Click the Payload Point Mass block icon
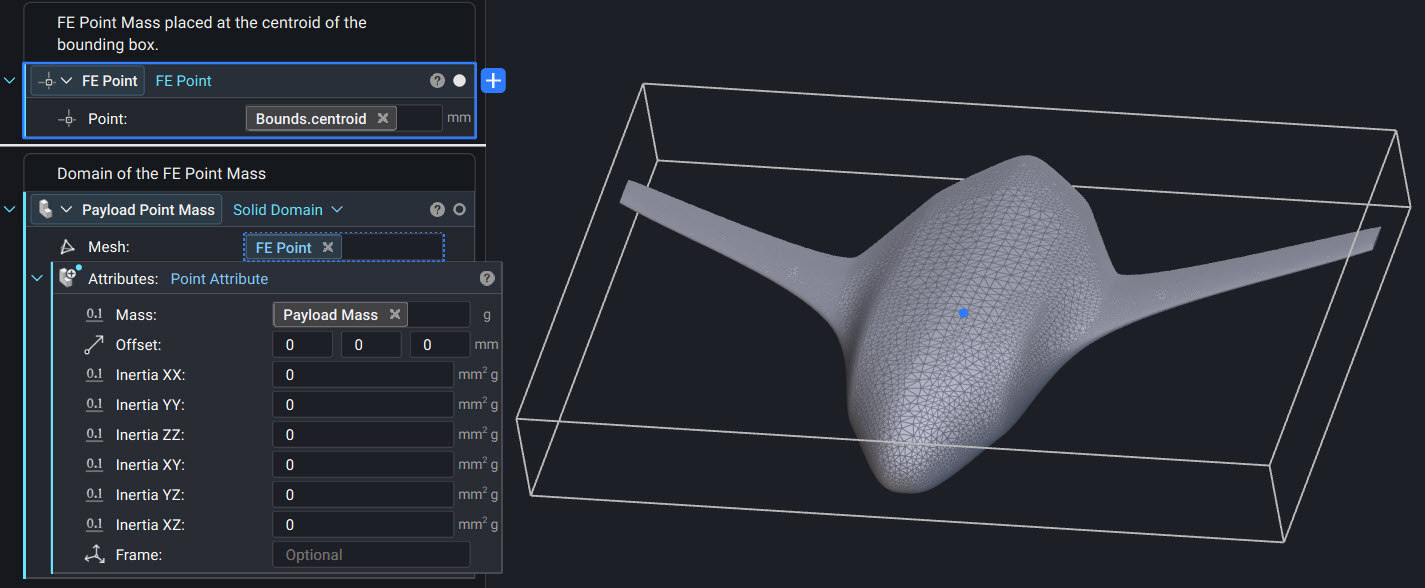 46,209
